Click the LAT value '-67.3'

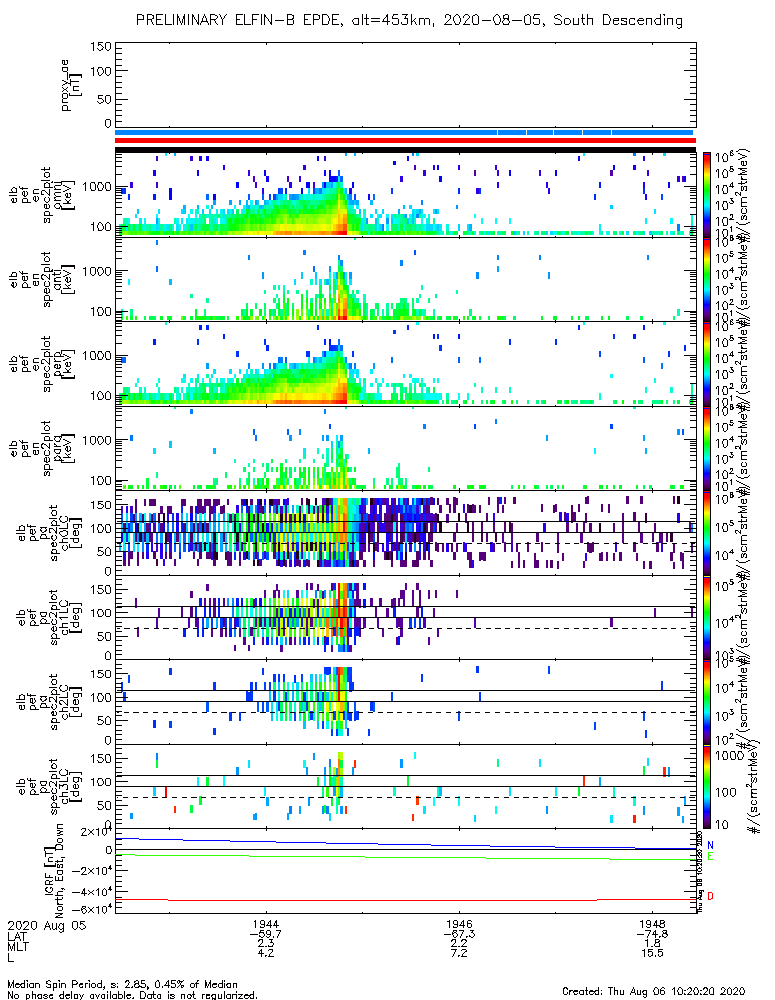[459, 934]
